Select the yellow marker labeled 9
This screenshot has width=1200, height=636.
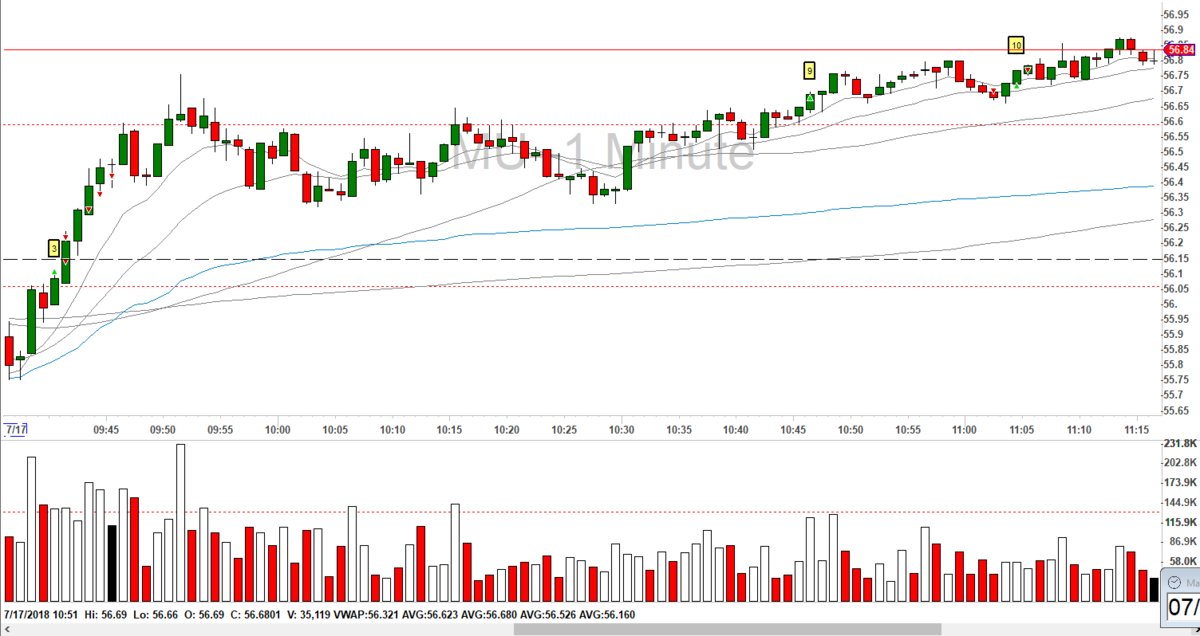point(809,70)
